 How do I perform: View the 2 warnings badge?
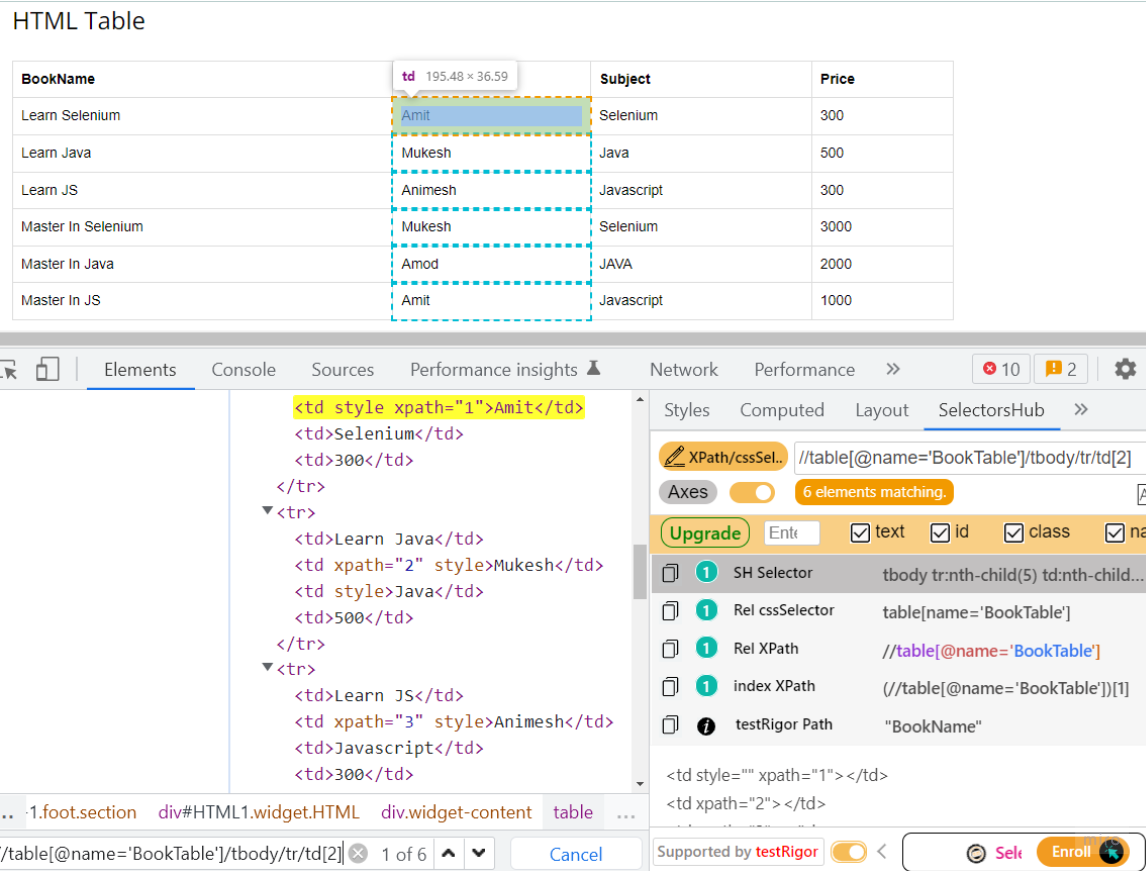pyautogui.click(x=1060, y=369)
